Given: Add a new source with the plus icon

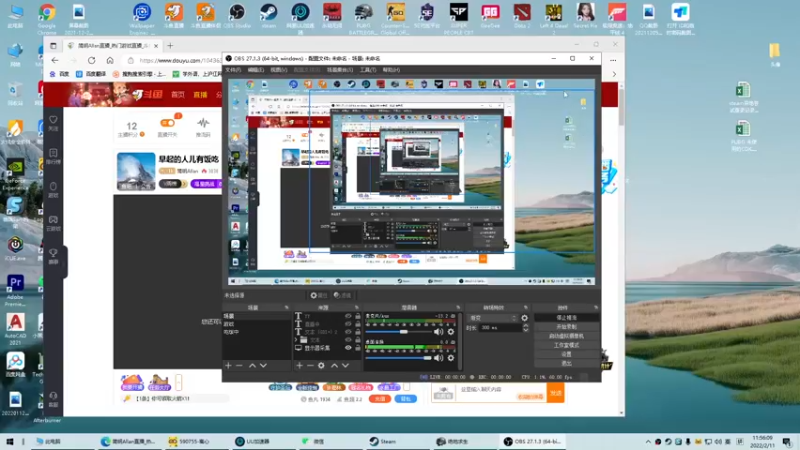Looking at the screenshot, I should pyautogui.click(x=299, y=365).
